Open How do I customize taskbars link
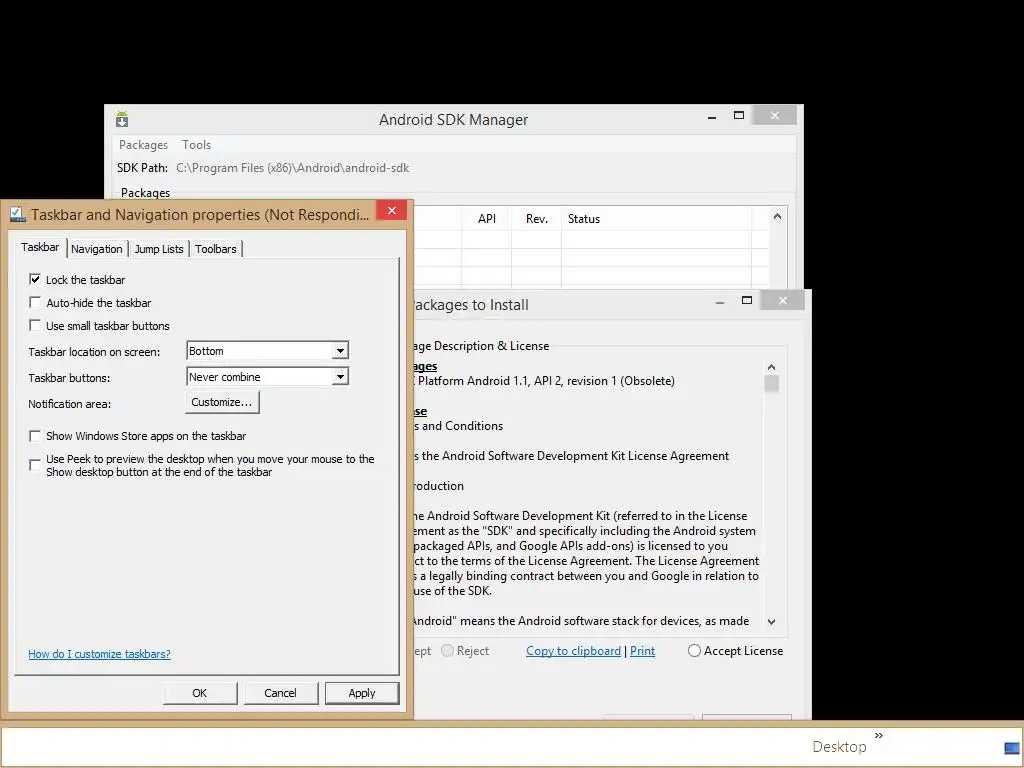Image resolution: width=1024 pixels, height=768 pixels. point(99,654)
